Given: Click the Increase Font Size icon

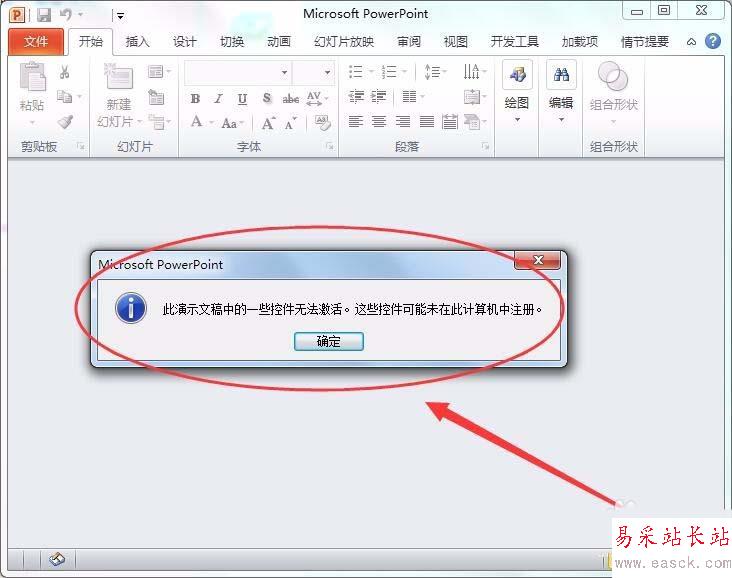Looking at the screenshot, I should pos(268,123).
